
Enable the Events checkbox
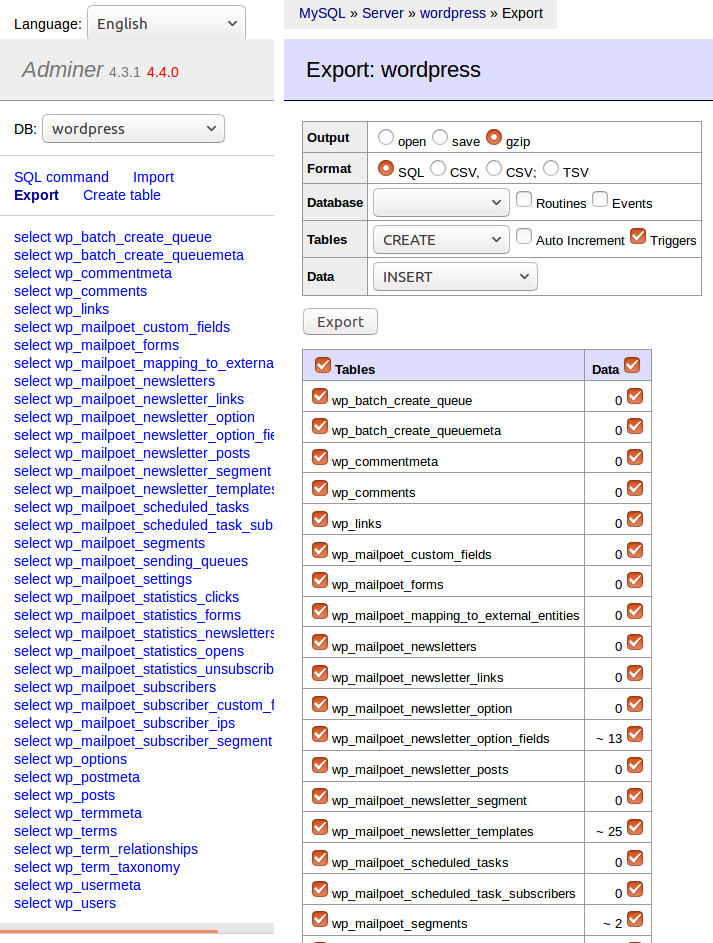[x=600, y=199]
